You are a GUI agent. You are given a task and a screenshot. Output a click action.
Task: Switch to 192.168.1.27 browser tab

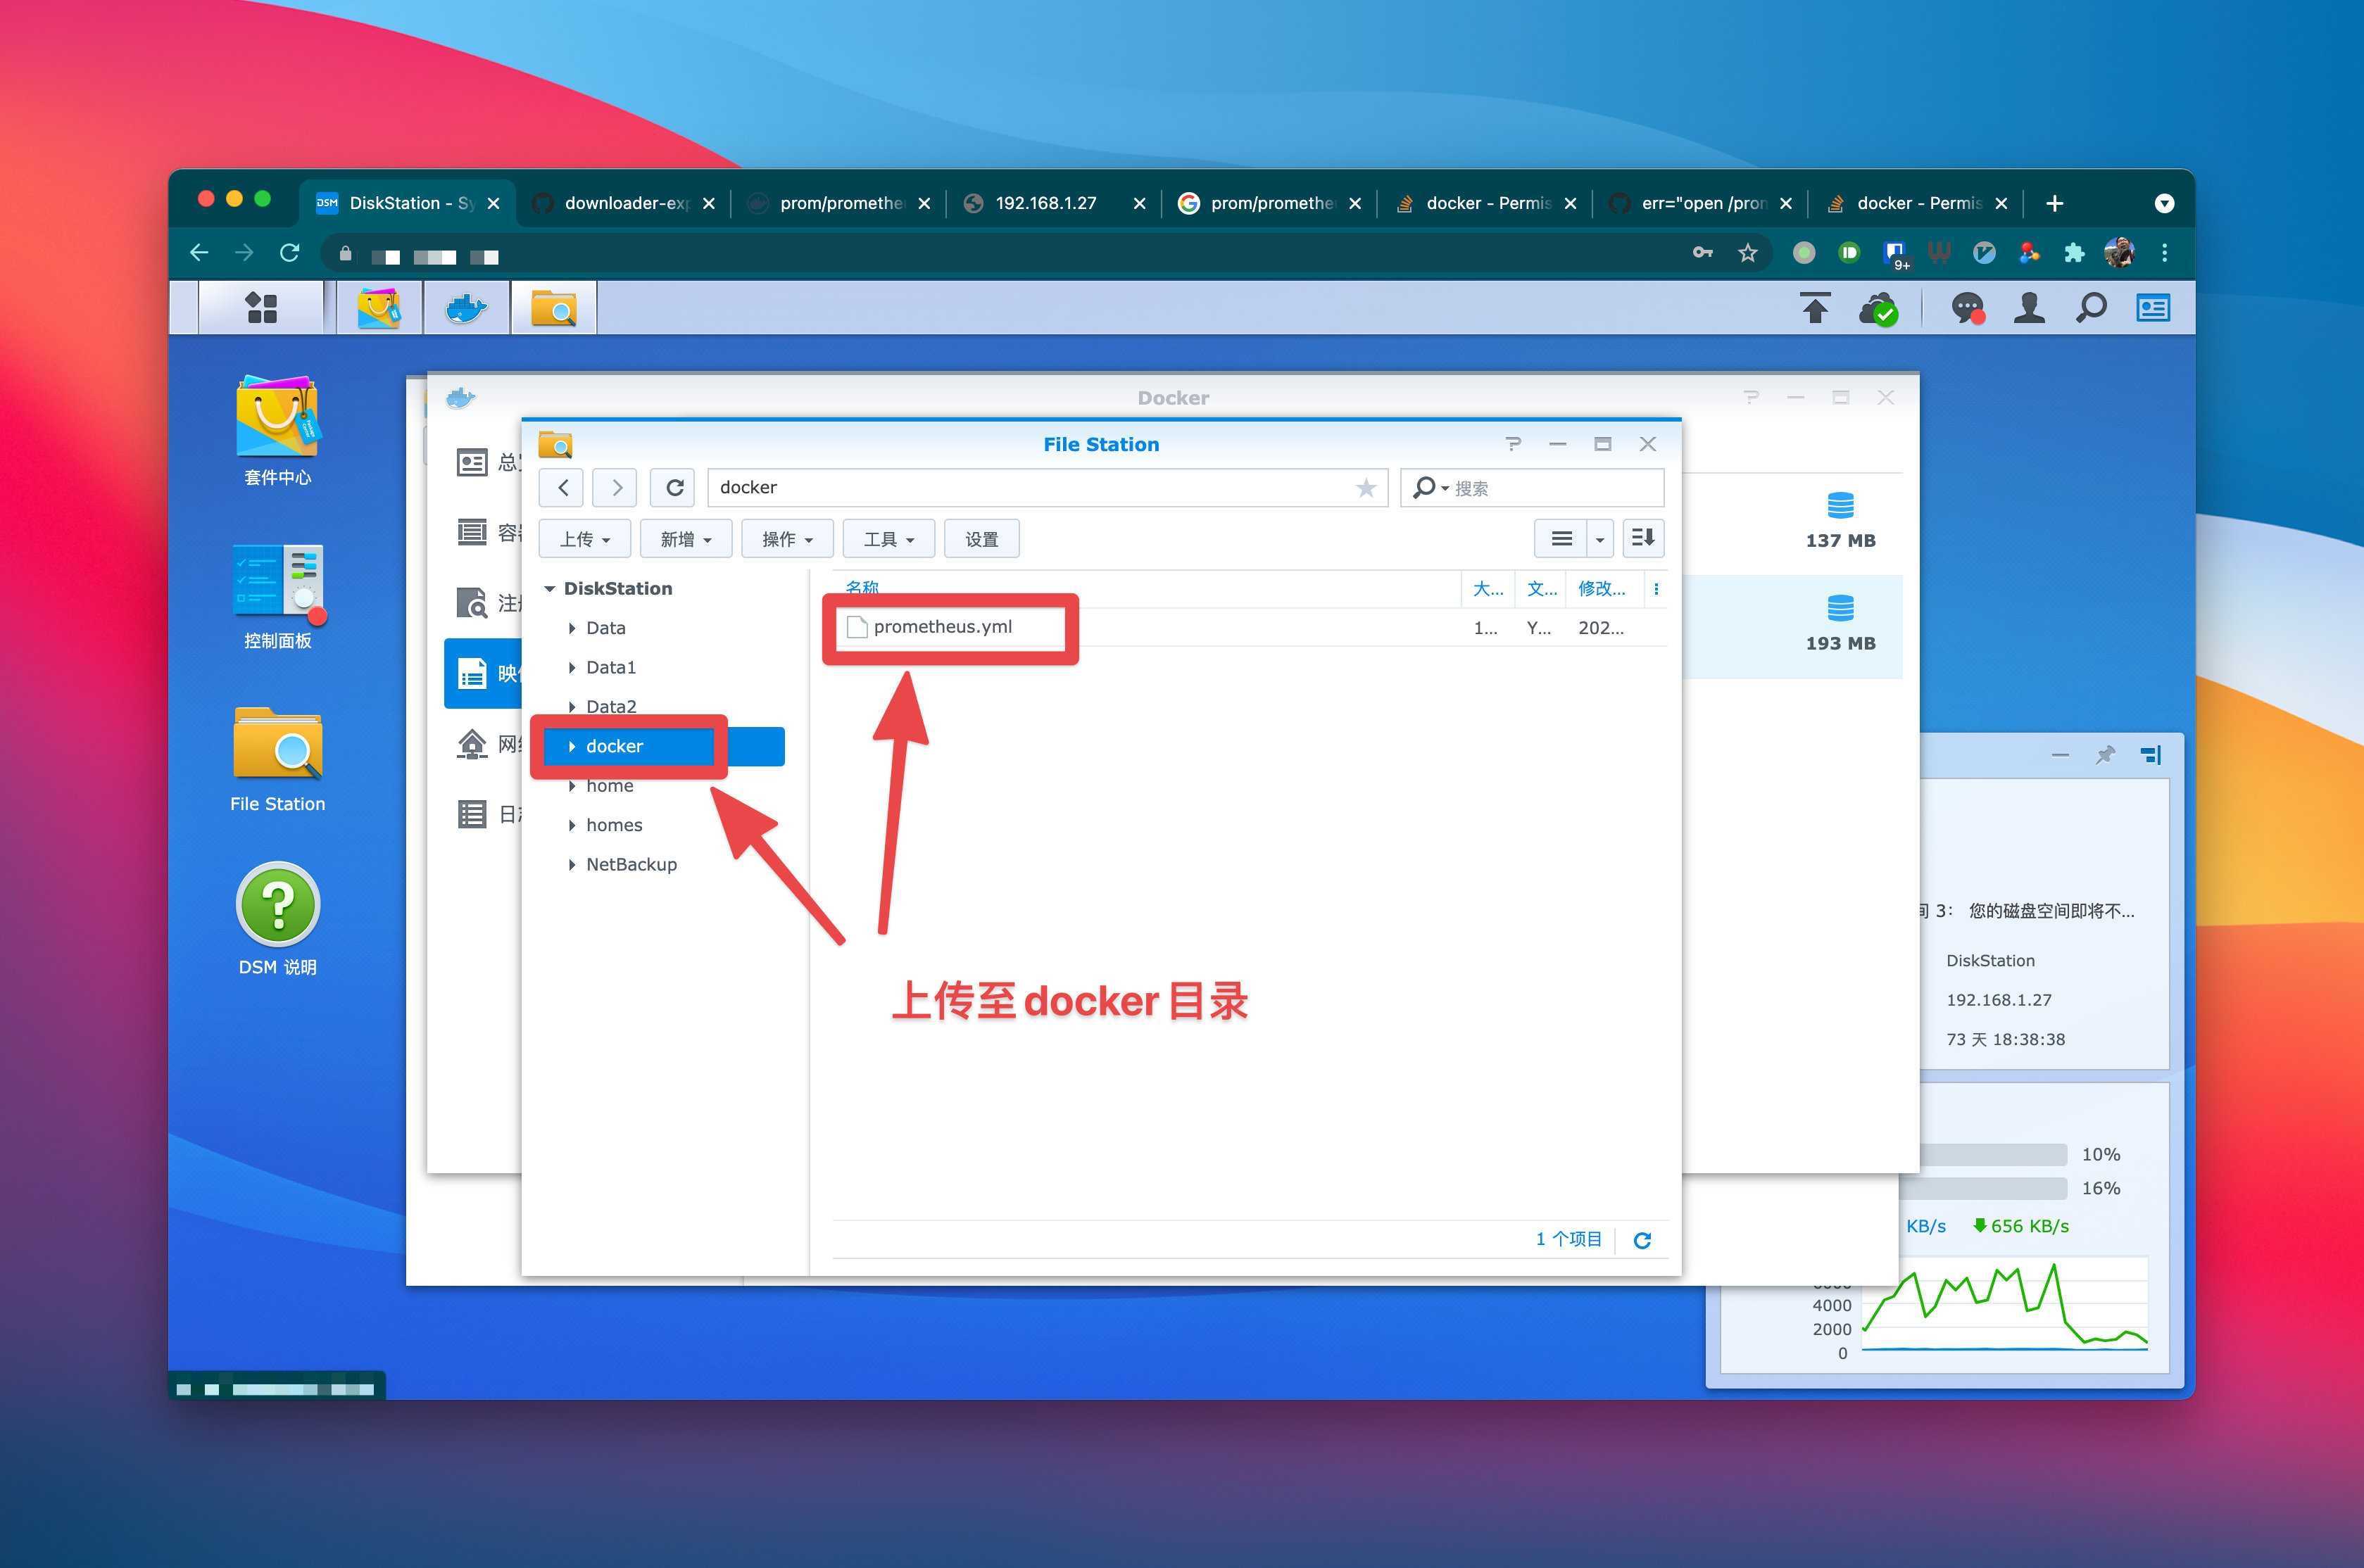point(1053,203)
